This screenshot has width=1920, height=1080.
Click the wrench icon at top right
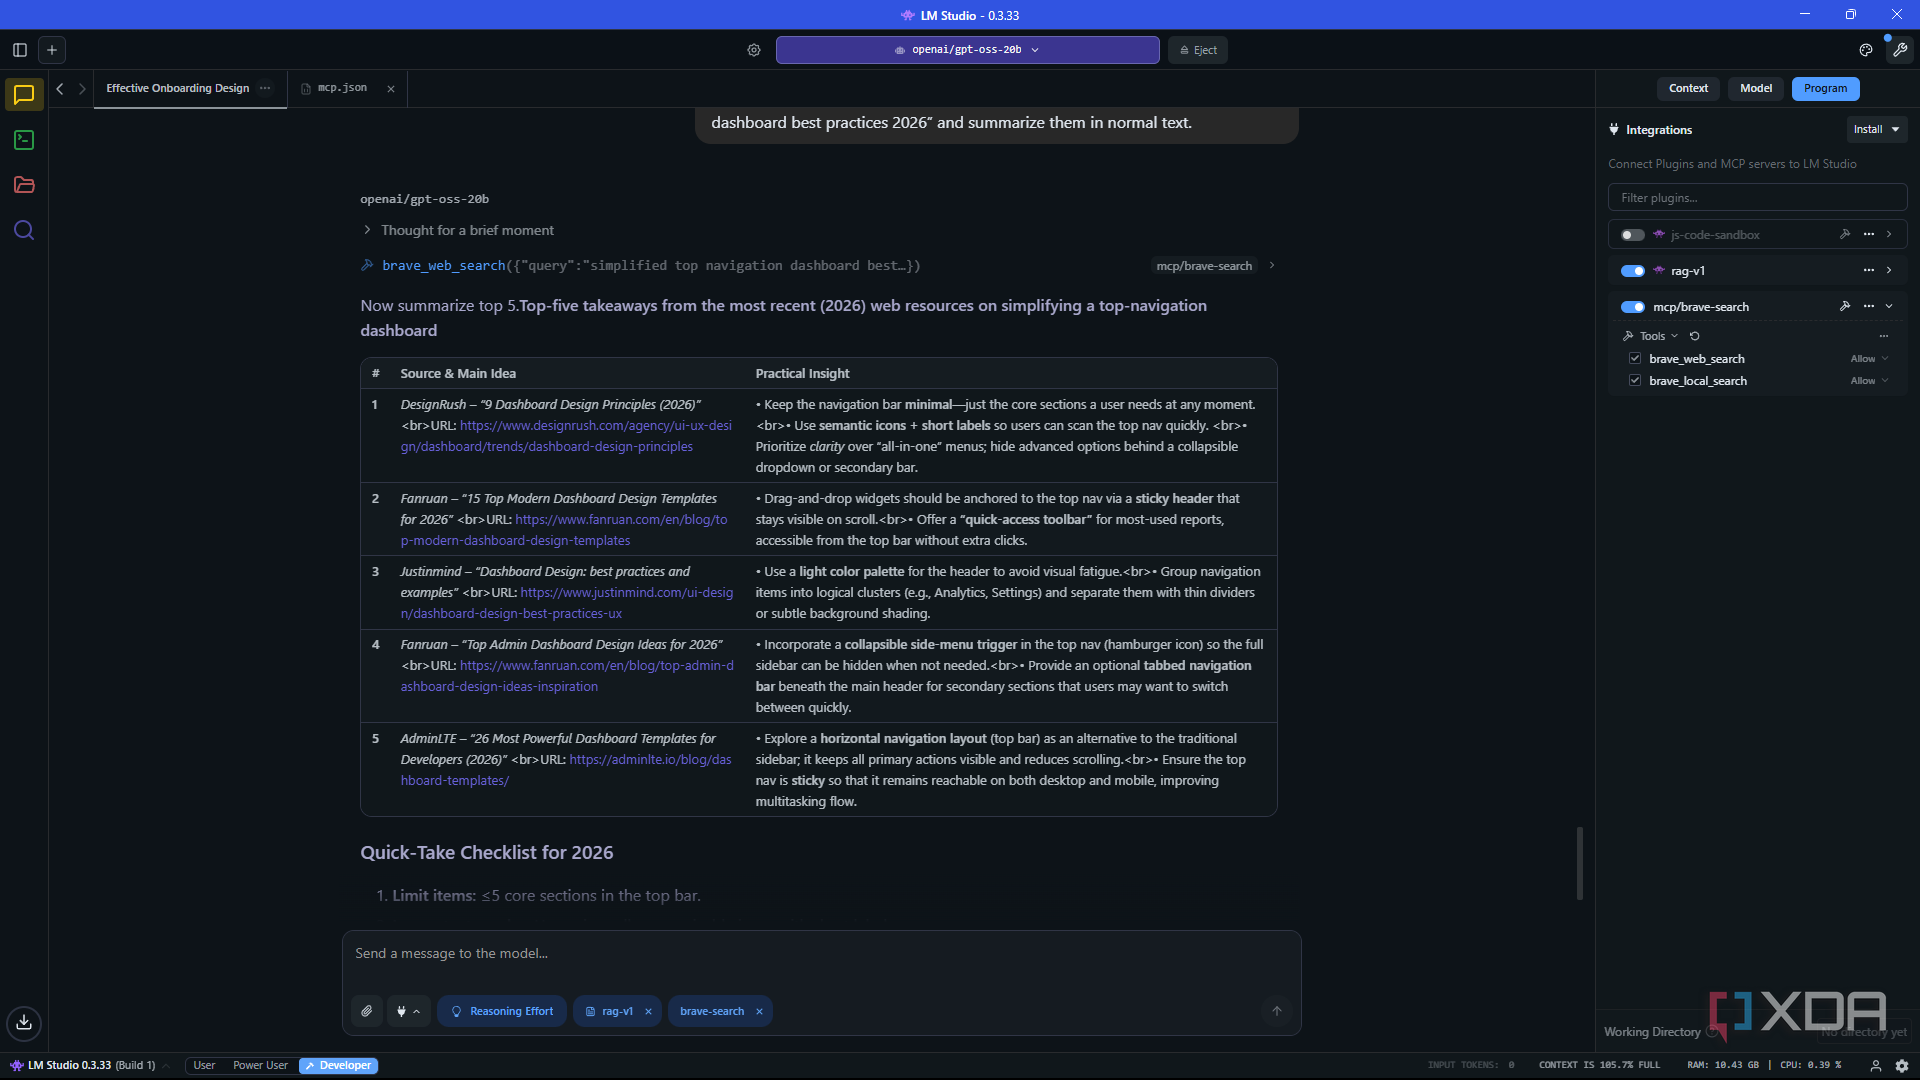tap(1900, 50)
